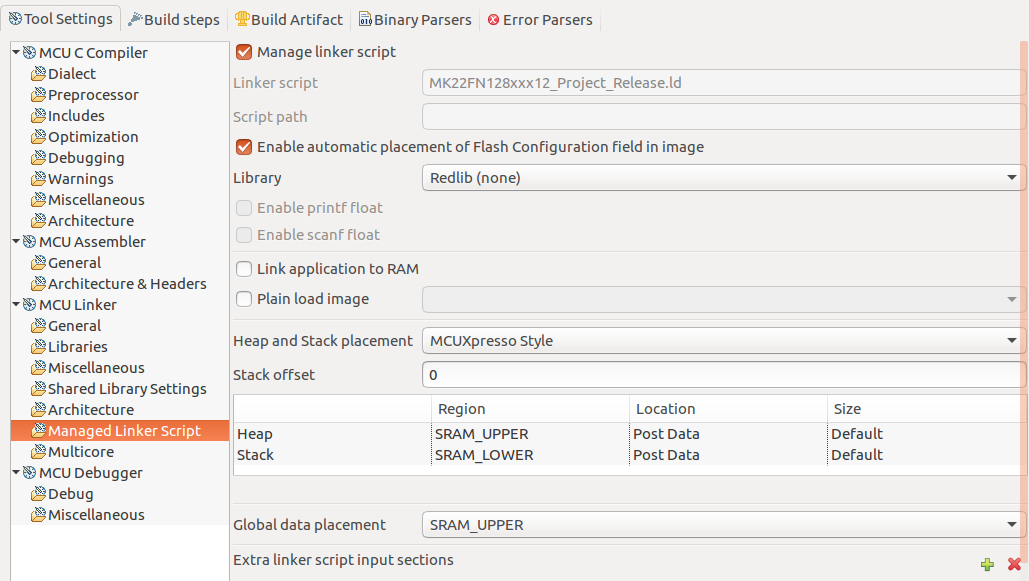Viewport: 1029px width, 581px height.
Task: Click the MCU Debugger tool icon
Action: pyautogui.click(x=29, y=473)
